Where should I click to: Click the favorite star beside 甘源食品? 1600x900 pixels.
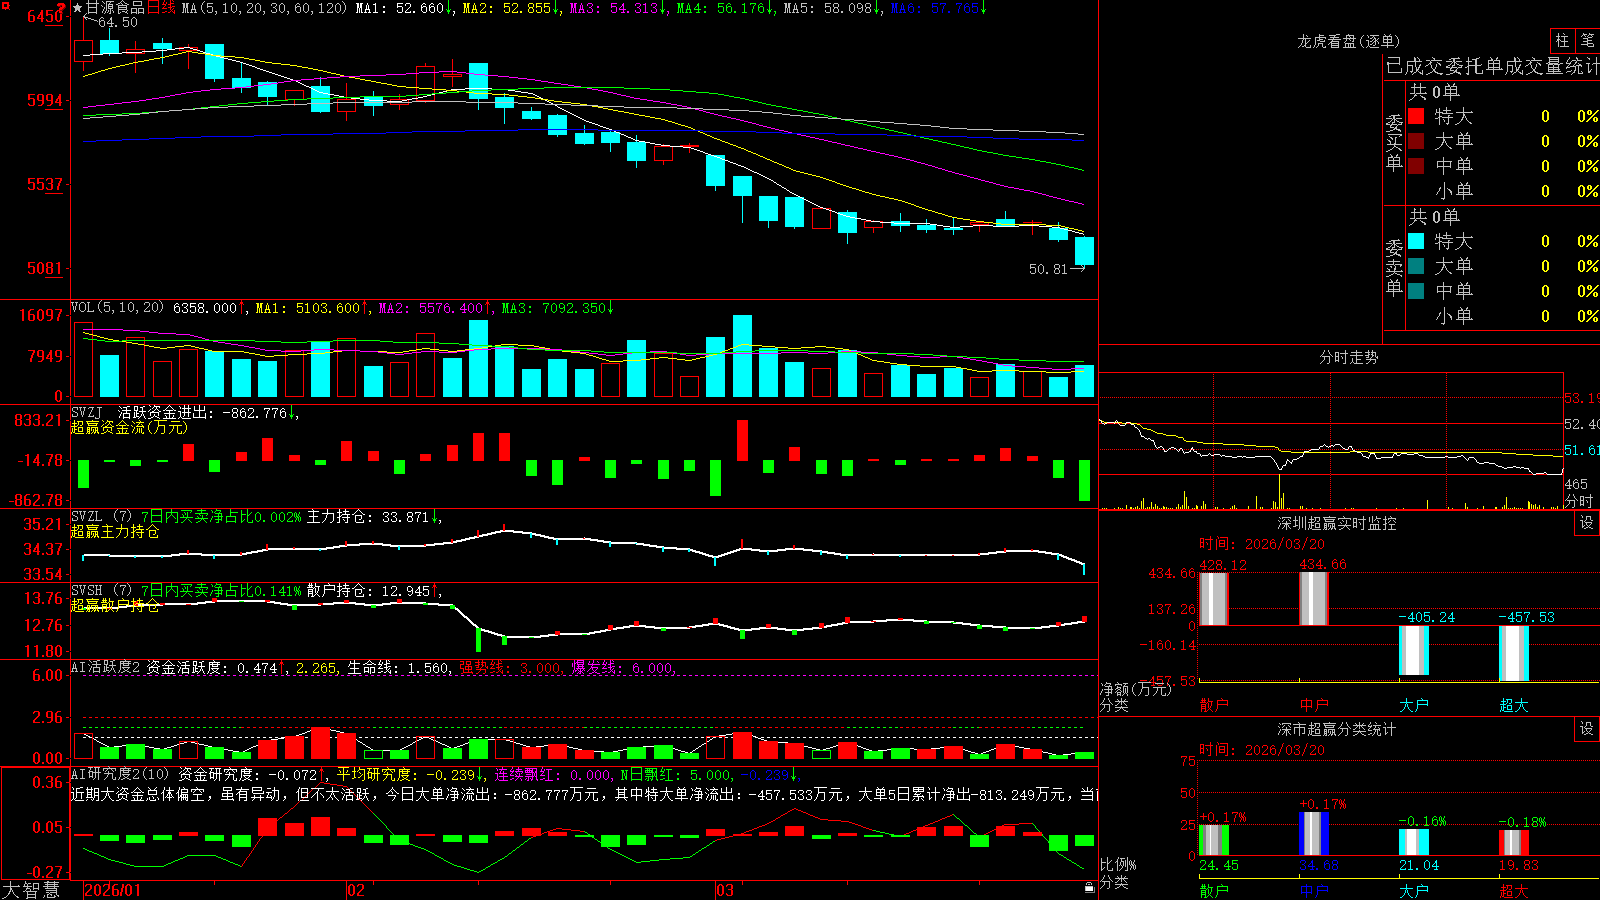pyautogui.click(x=77, y=8)
